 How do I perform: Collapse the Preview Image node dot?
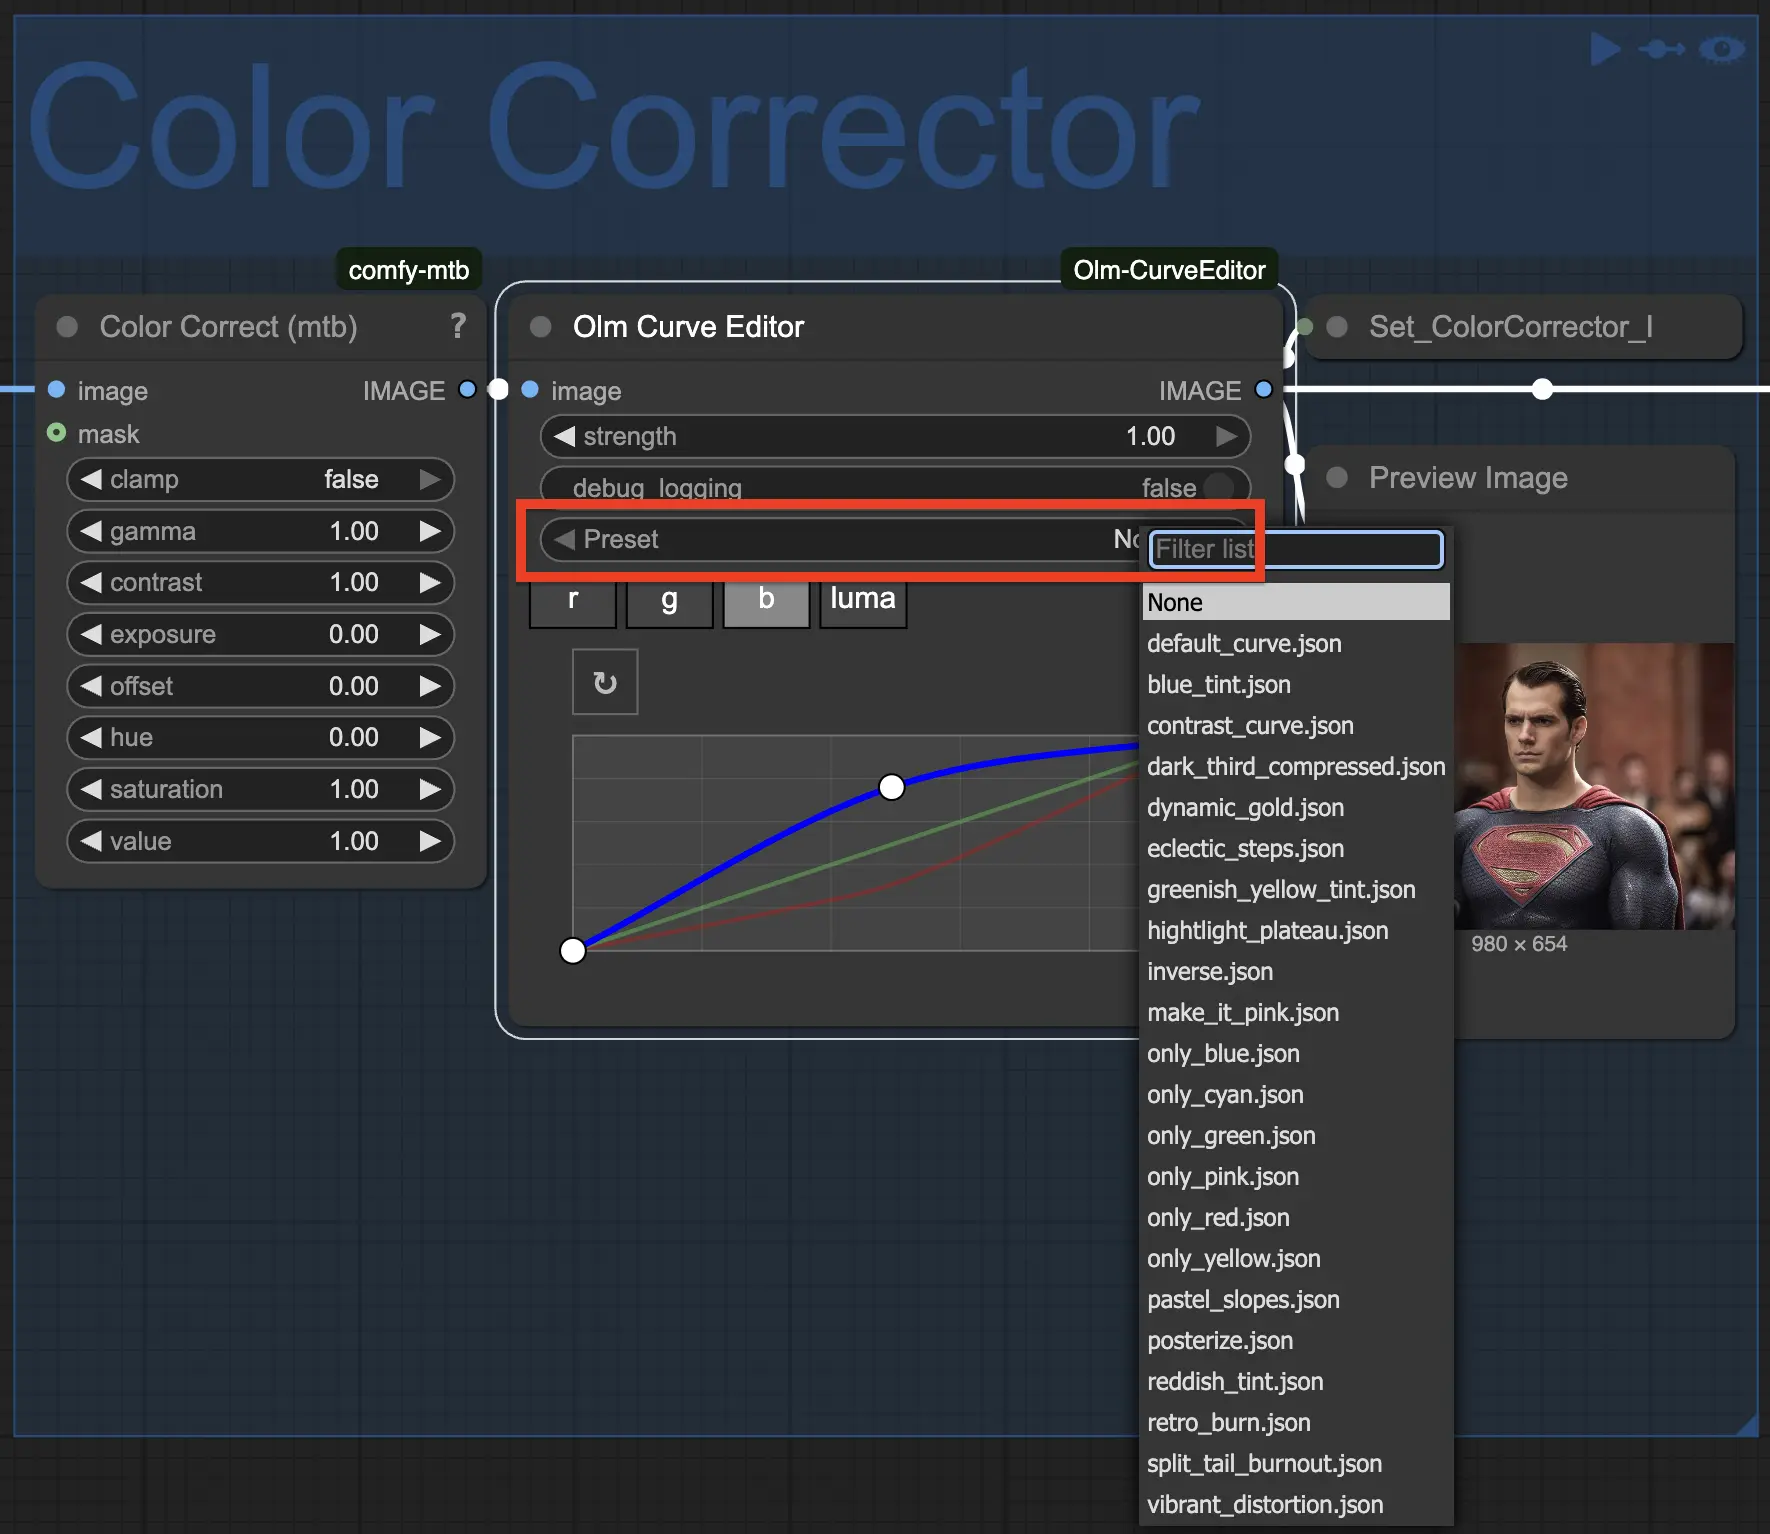tap(1337, 478)
